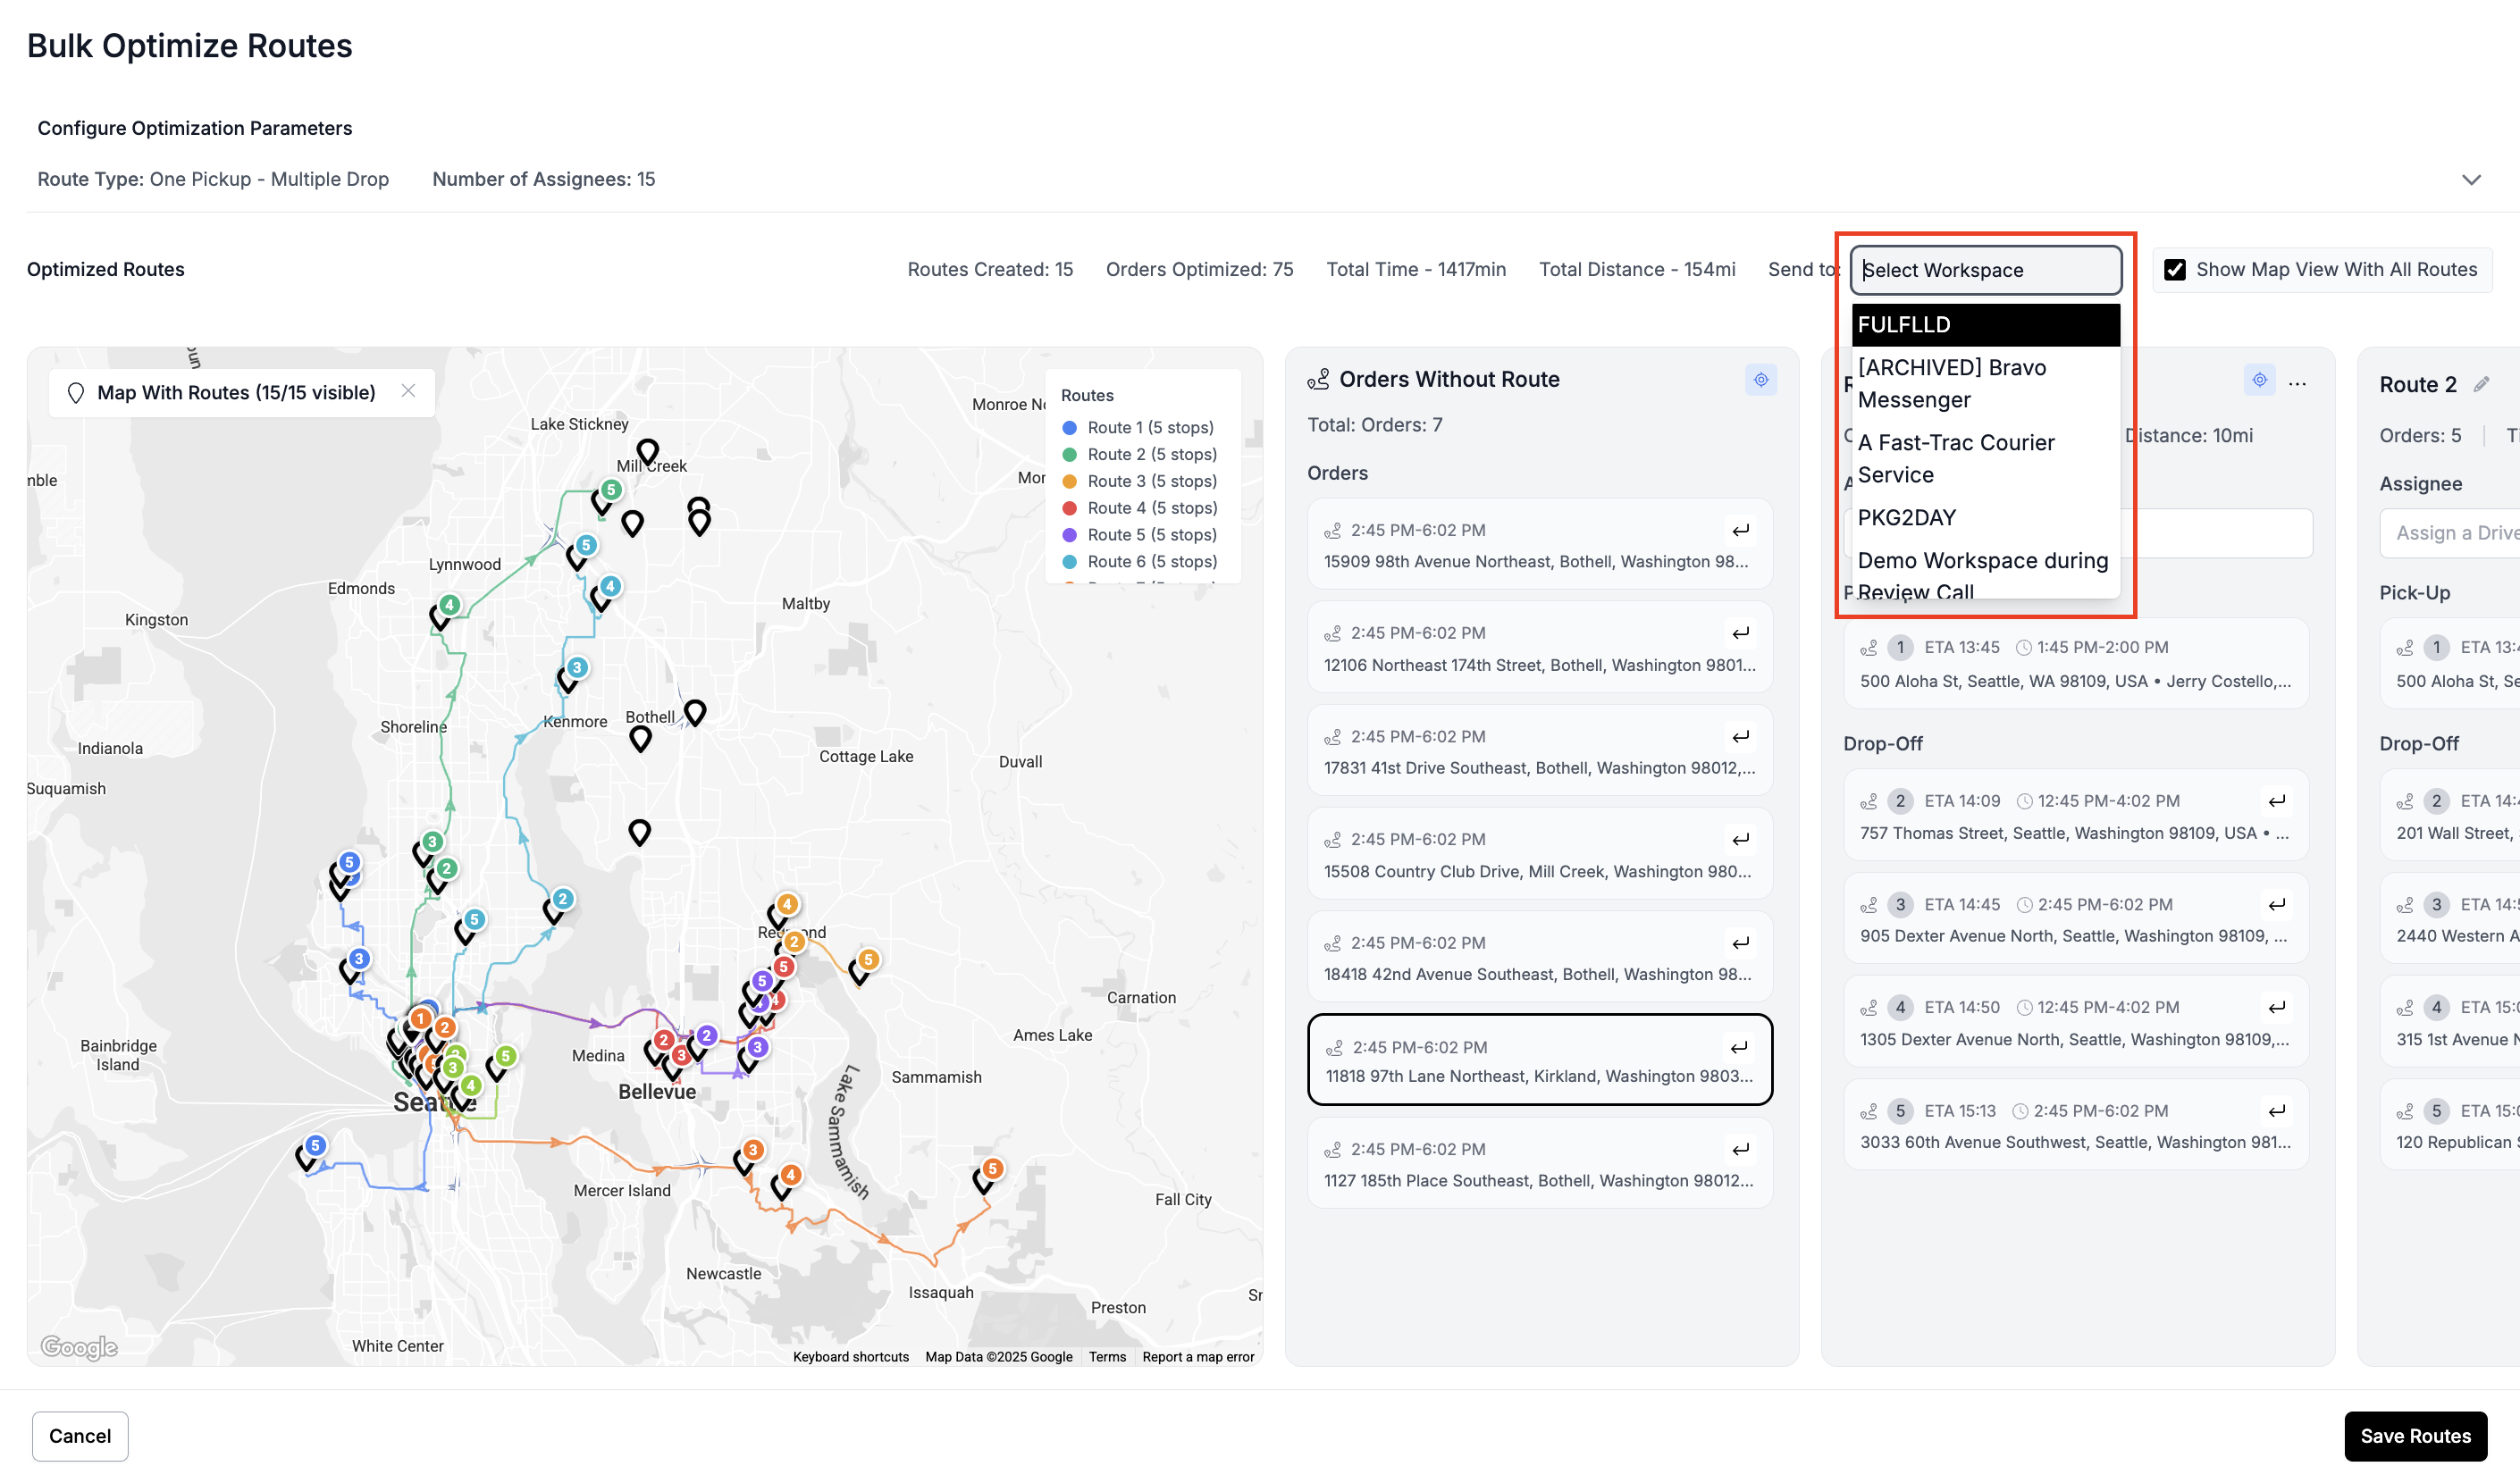Open Route 1 three-dot options menu

(2297, 384)
